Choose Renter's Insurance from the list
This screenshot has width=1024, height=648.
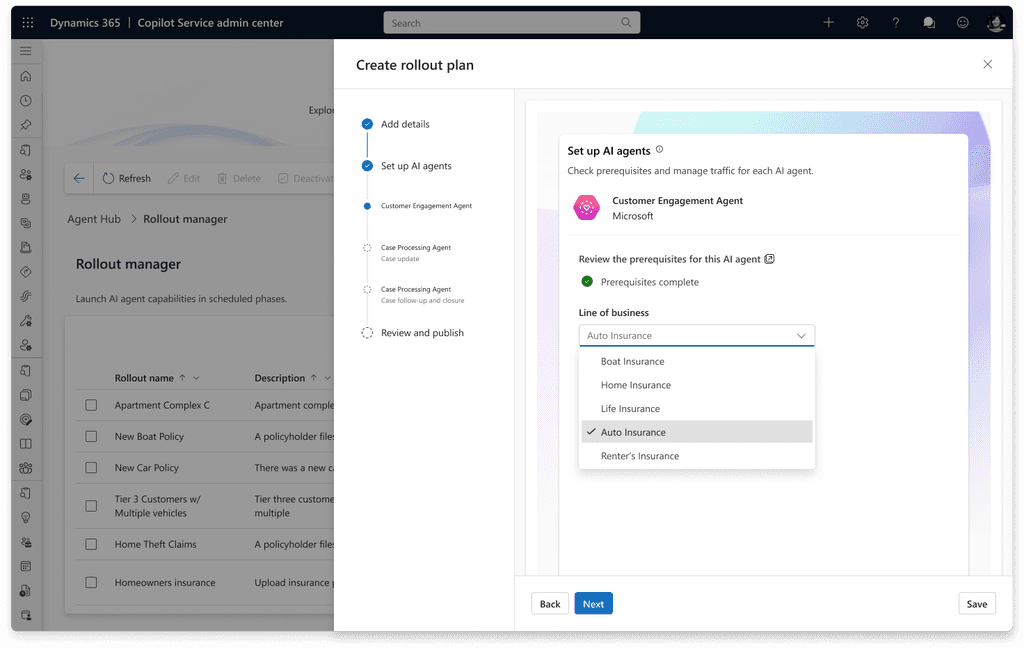(x=697, y=456)
